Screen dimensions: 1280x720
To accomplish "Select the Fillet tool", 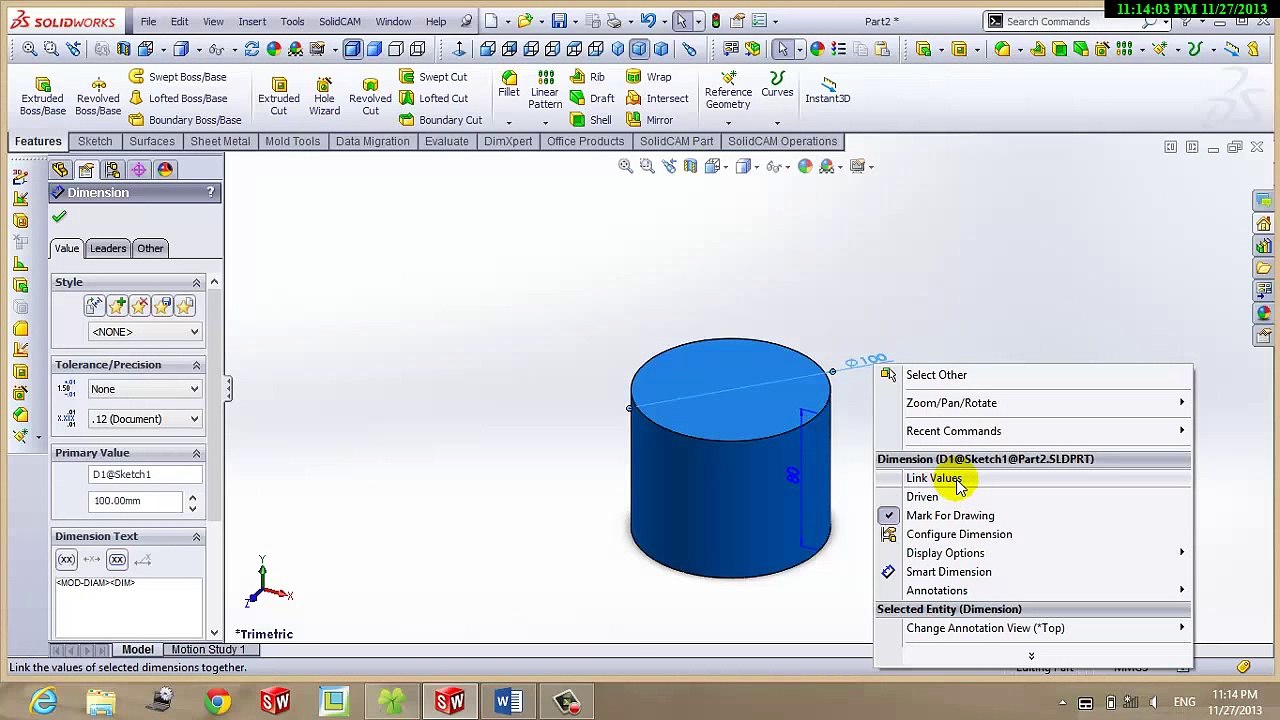I will pos(509,85).
